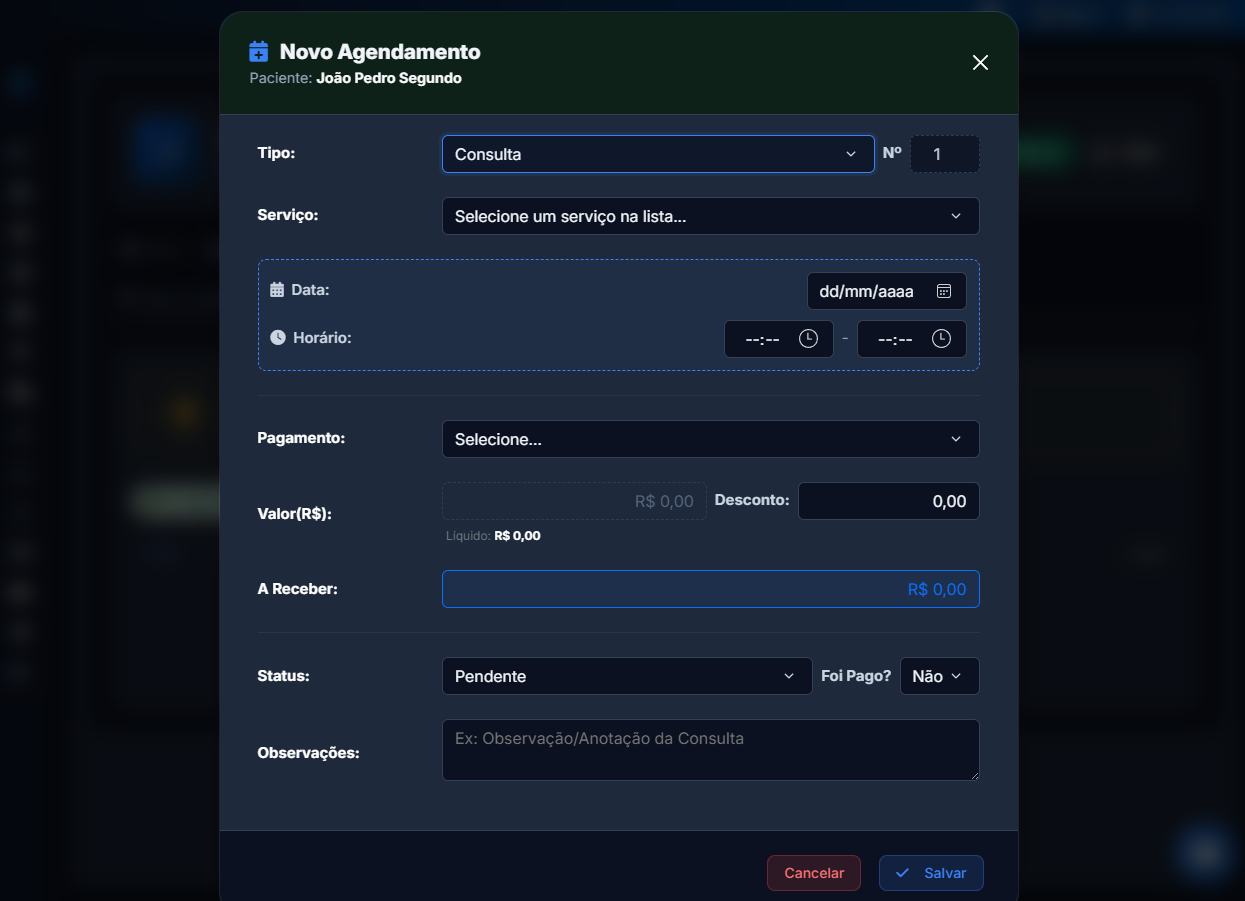The image size is (1245, 901).
Task: Click the A Receber label
Action: [298, 589]
